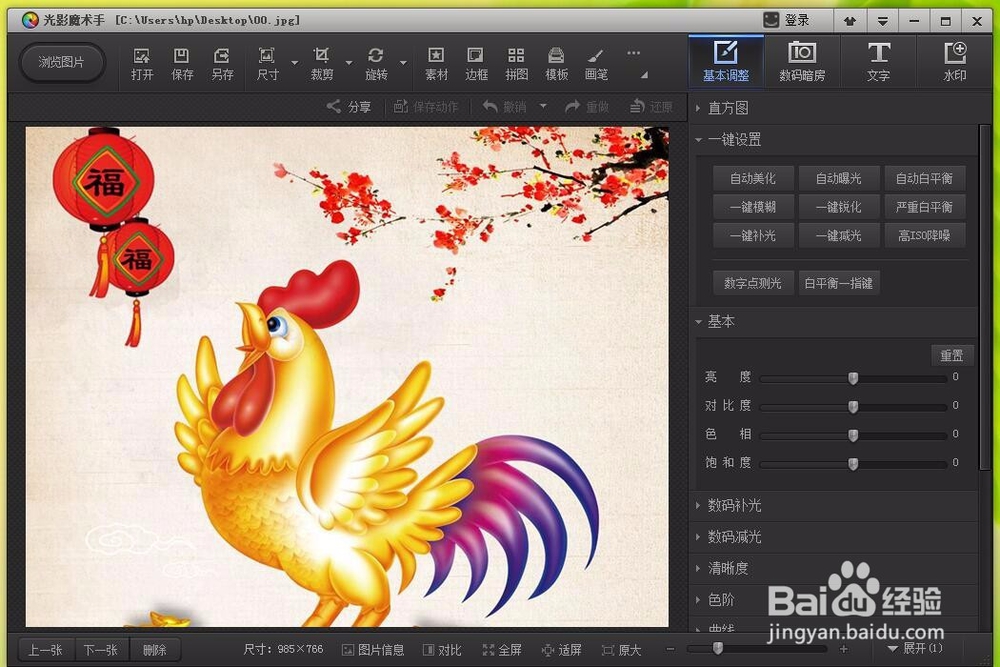Apply 自动美化 auto enhancement

click(751, 178)
